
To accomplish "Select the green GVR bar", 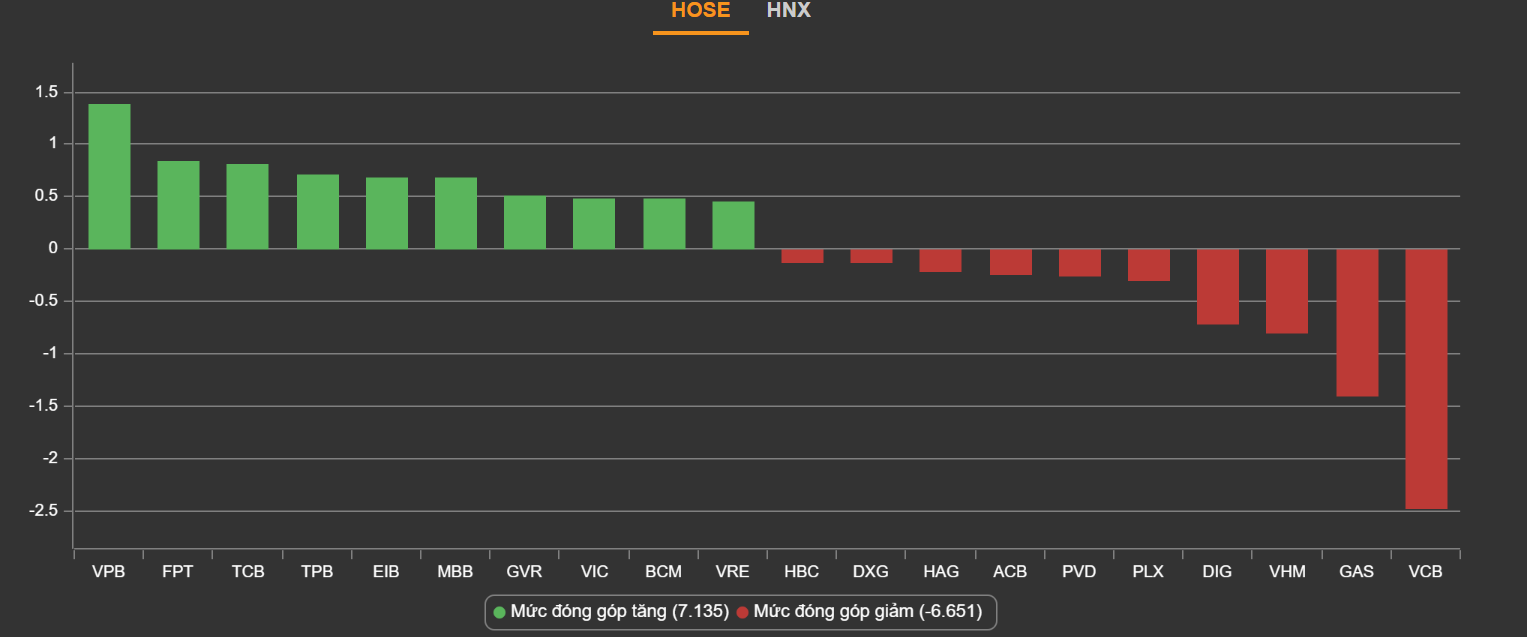I will coord(525,222).
